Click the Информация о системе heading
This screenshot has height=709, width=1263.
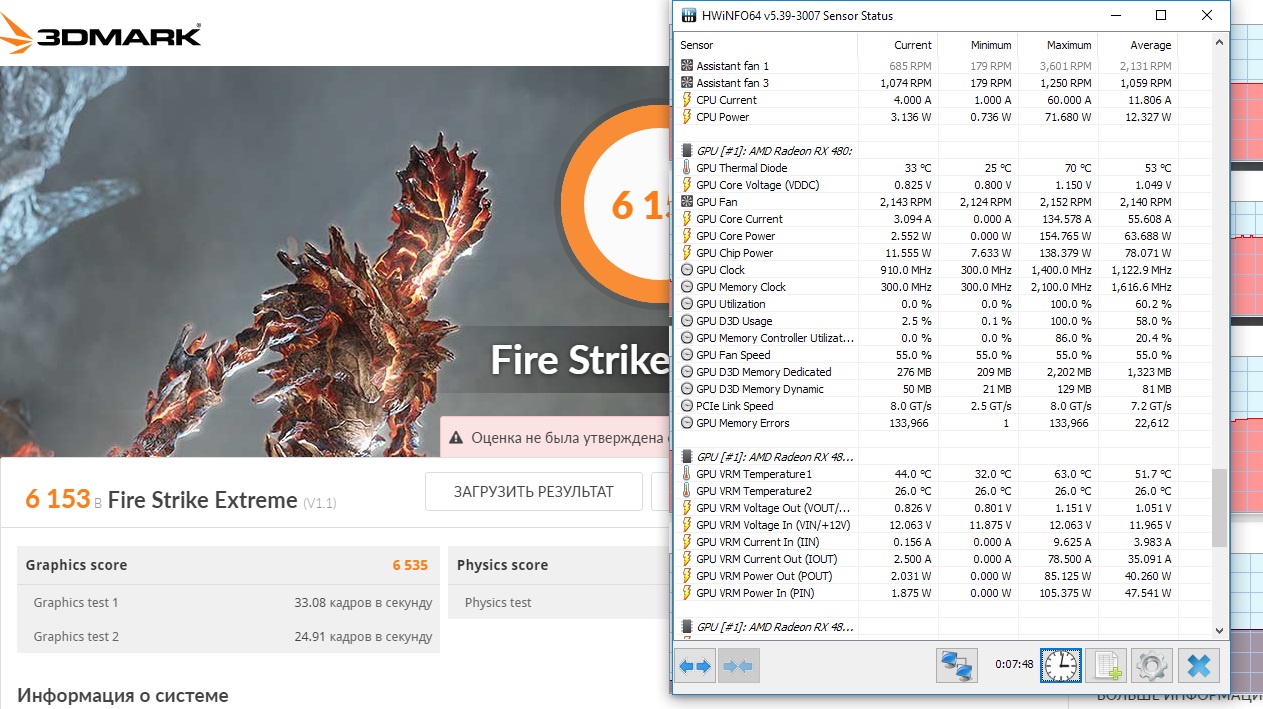click(x=123, y=695)
